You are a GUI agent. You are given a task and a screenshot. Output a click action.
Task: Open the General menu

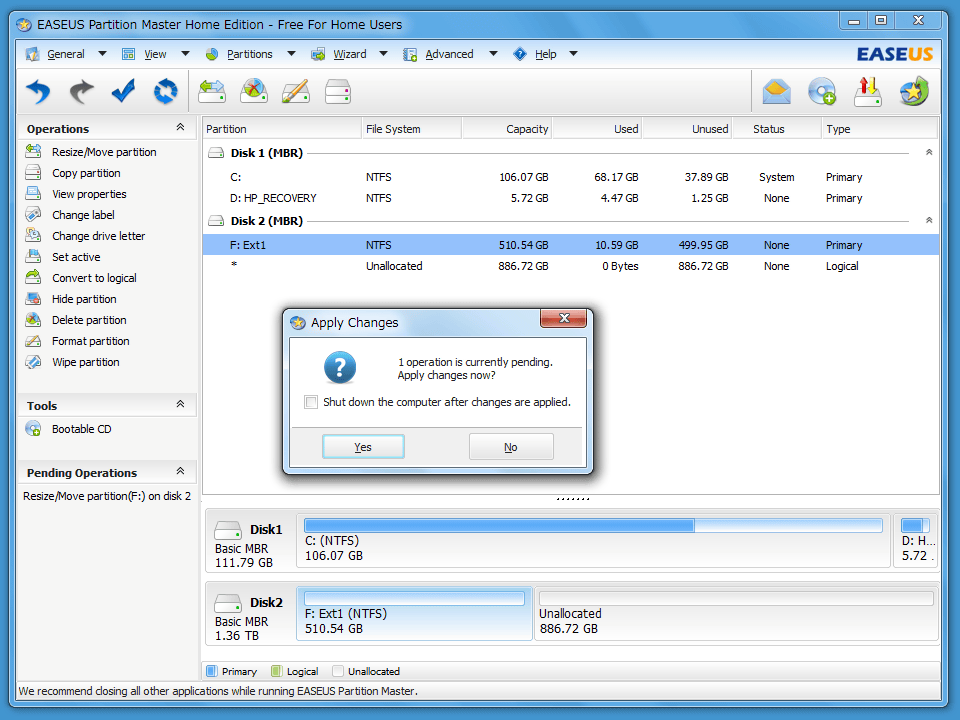[66, 54]
